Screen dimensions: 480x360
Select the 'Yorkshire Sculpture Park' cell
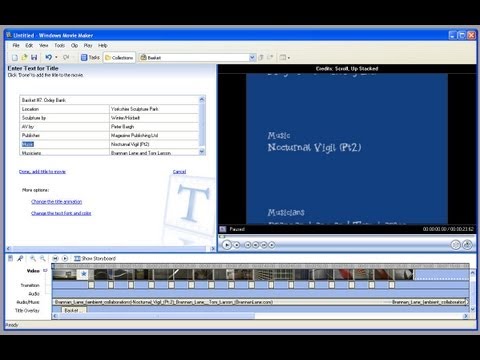pyautogui.click(x=154, y=109)
